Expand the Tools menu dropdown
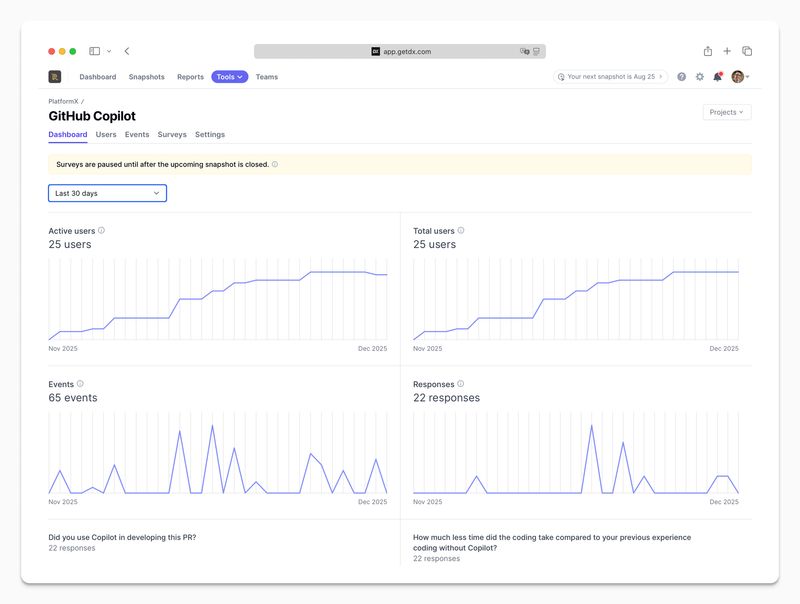This screenshot has height=604, width=800. click(229, 77)
